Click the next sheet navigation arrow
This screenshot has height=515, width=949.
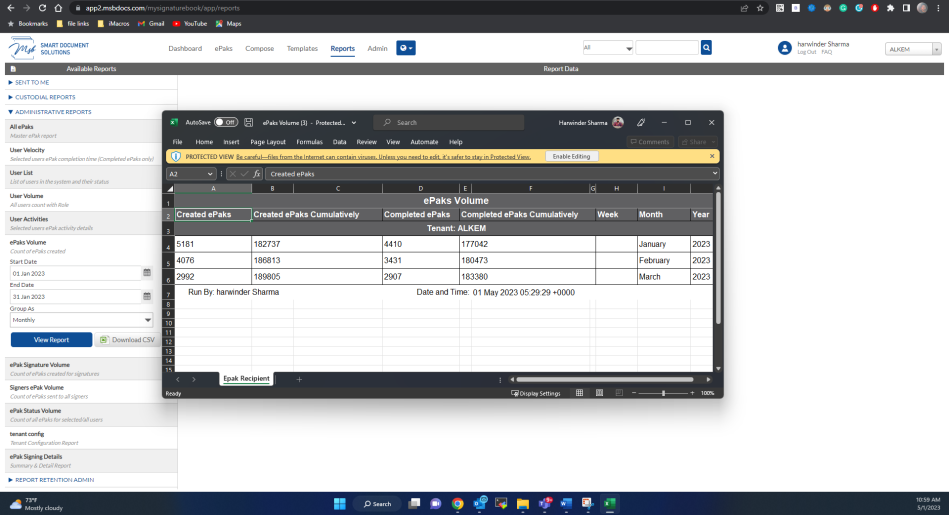click(x=194, y=379)
